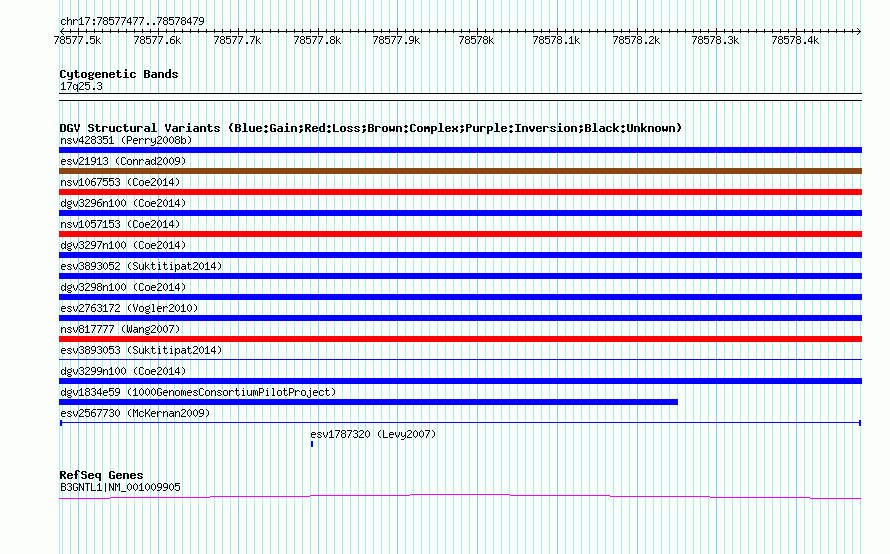
Task: Click the dgv3298n100 (Coe2014) label
Action: pos(123,287)
